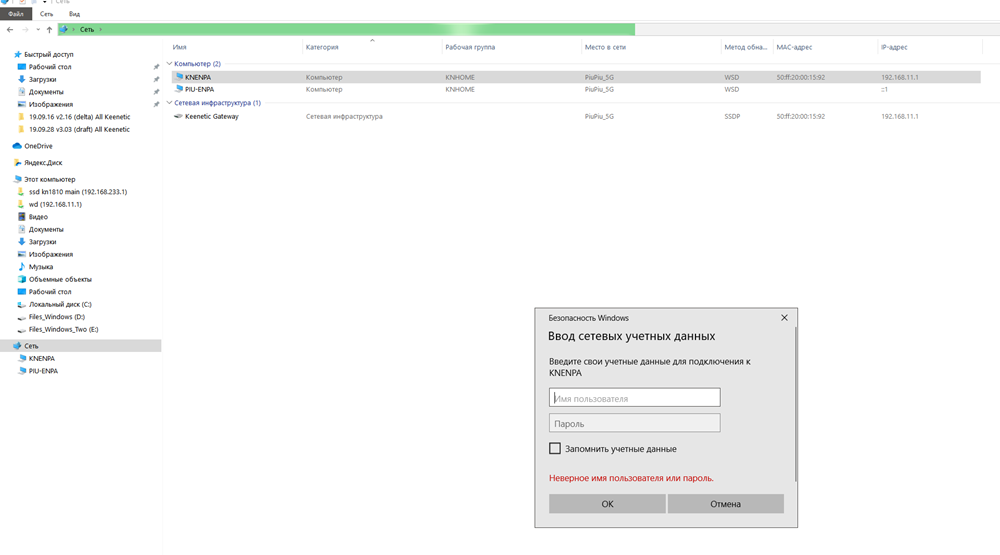Click the Видео folder icon

click(x=22, y=217)
